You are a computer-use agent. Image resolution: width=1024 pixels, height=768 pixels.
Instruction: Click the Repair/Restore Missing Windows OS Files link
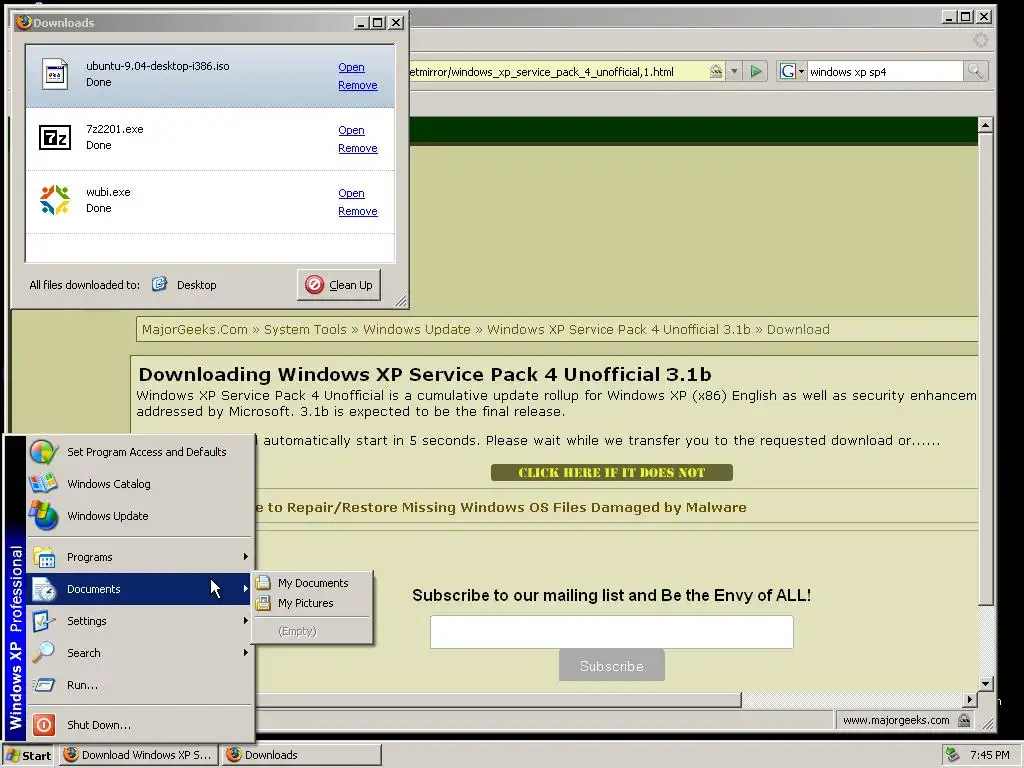point(501,507)
